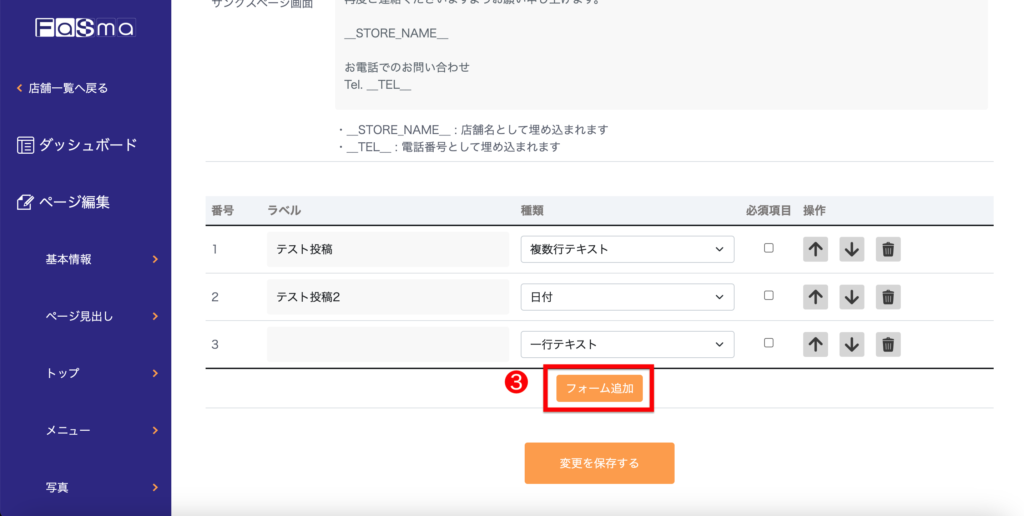Open the 複数行テキスト type dropdown
1024x516 pixels.
tap(627, 249)
